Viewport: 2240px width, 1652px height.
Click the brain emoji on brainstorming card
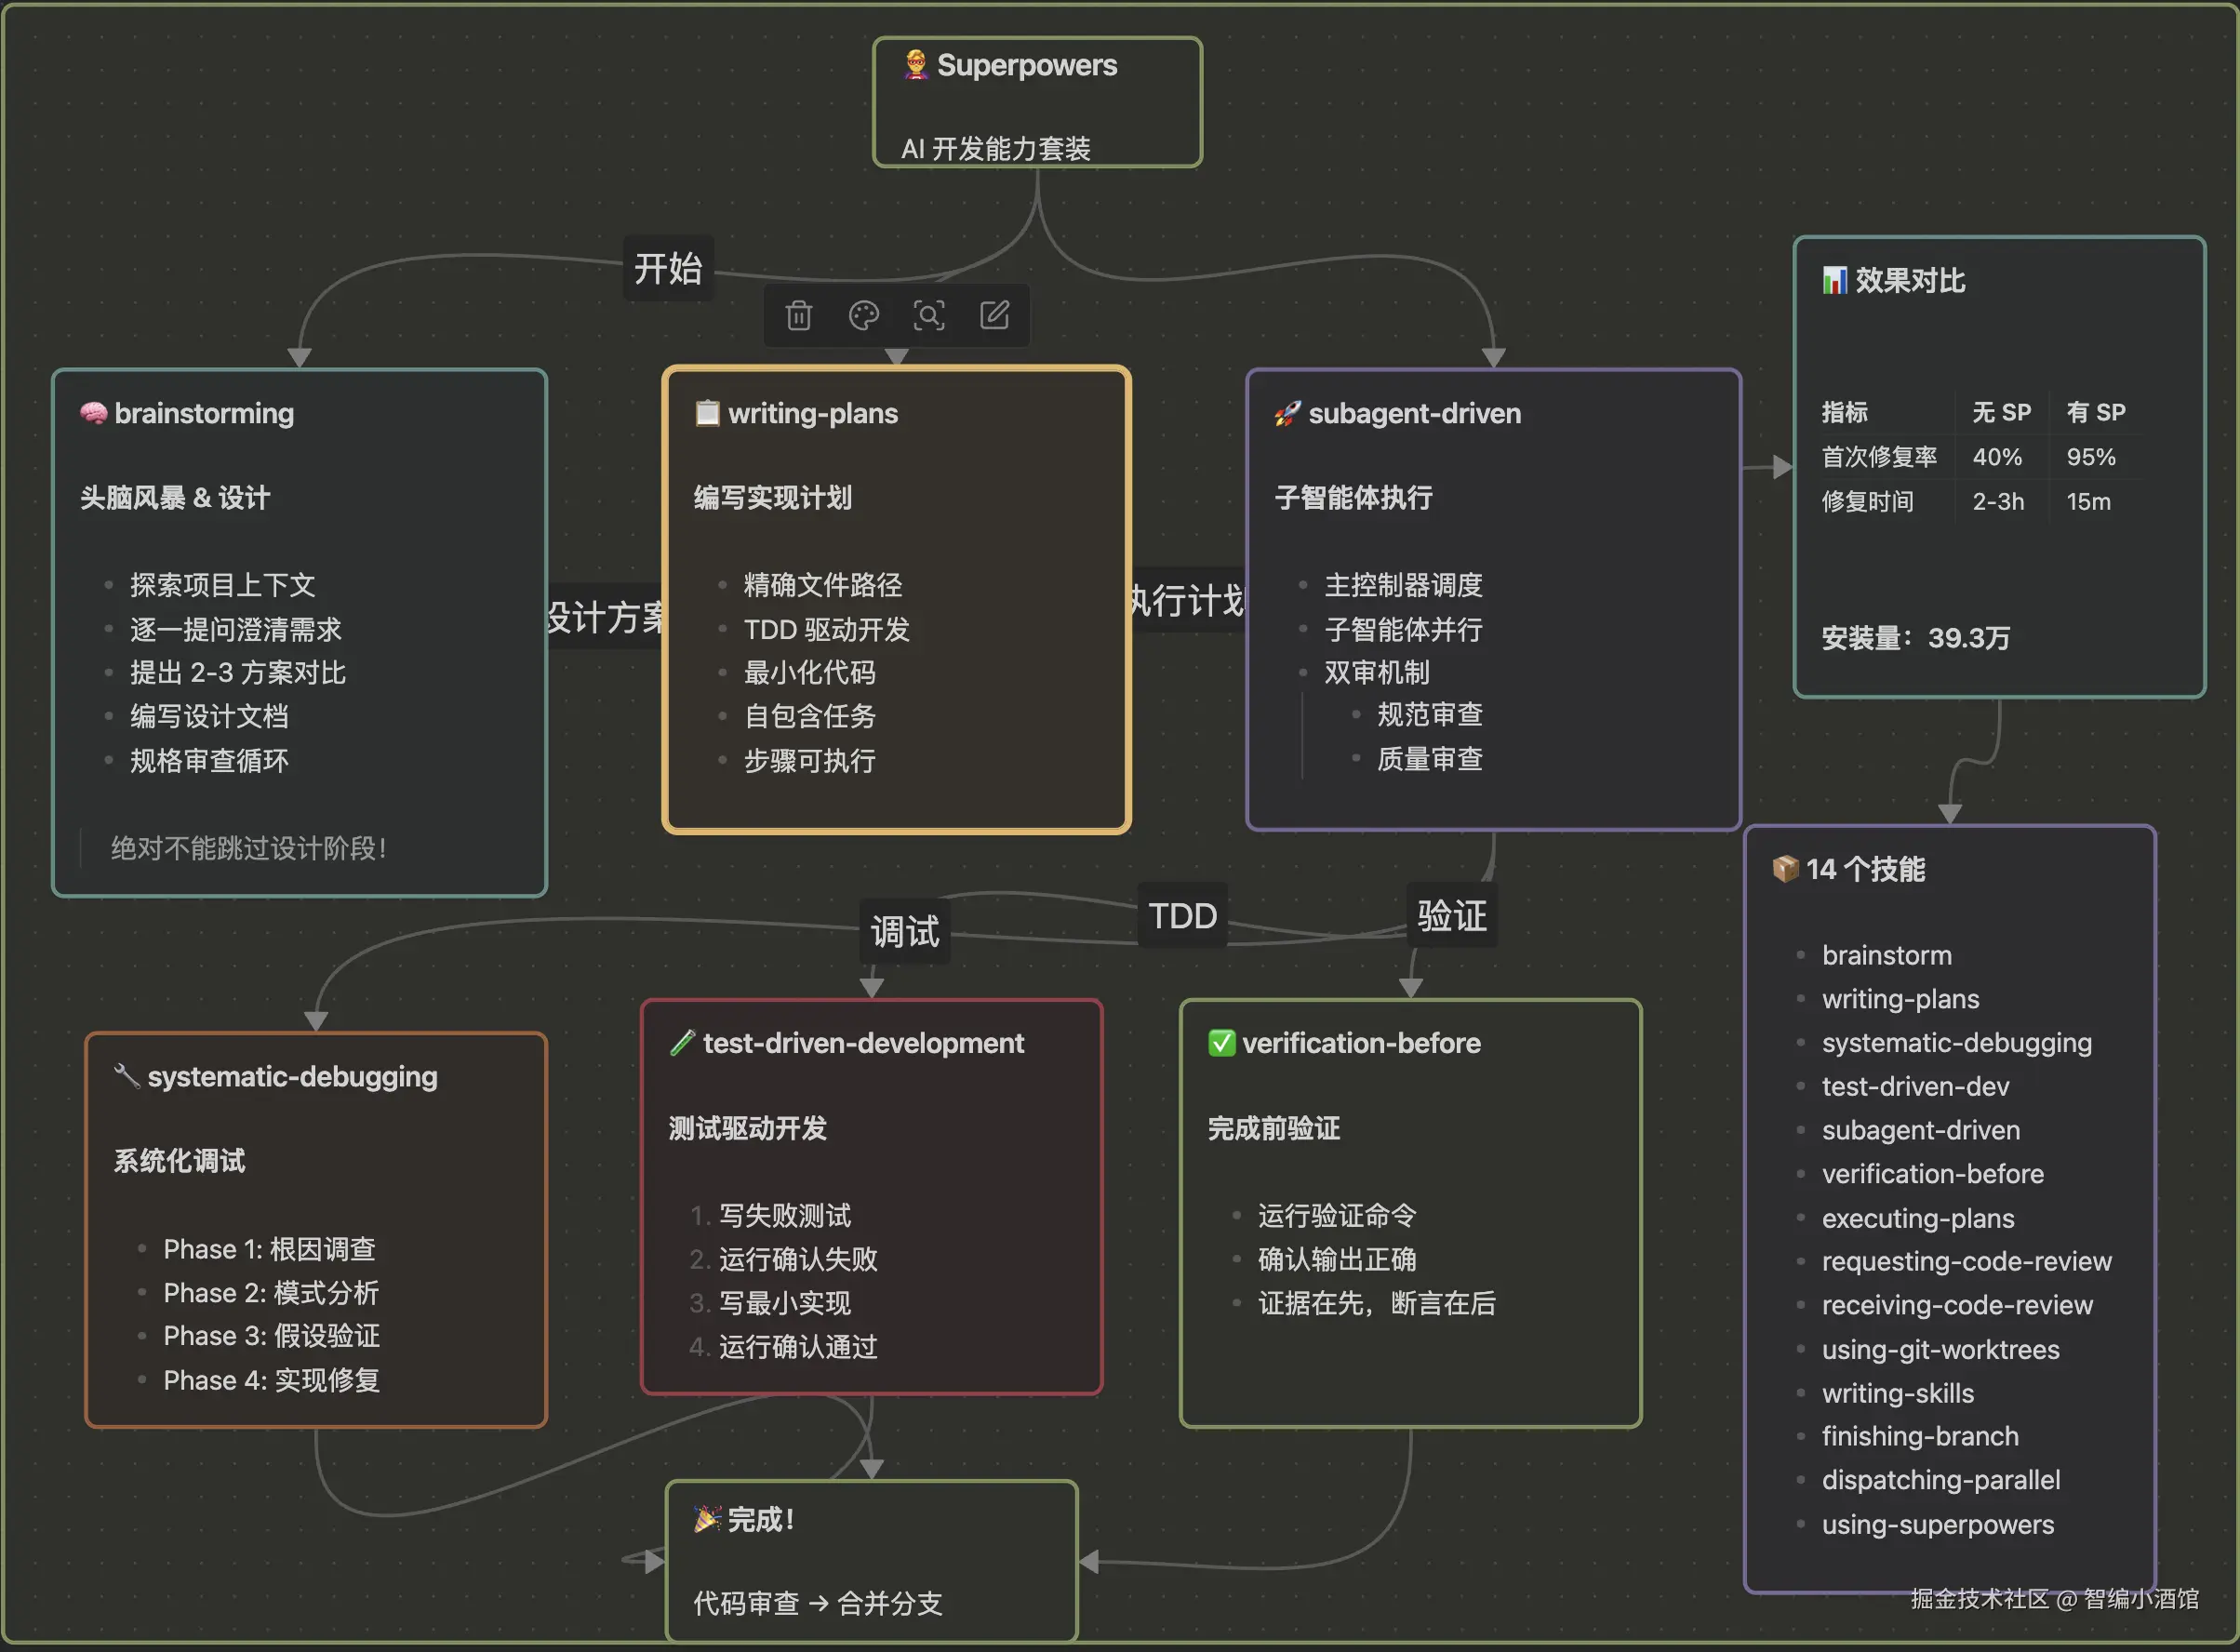[x=93, y=413]
